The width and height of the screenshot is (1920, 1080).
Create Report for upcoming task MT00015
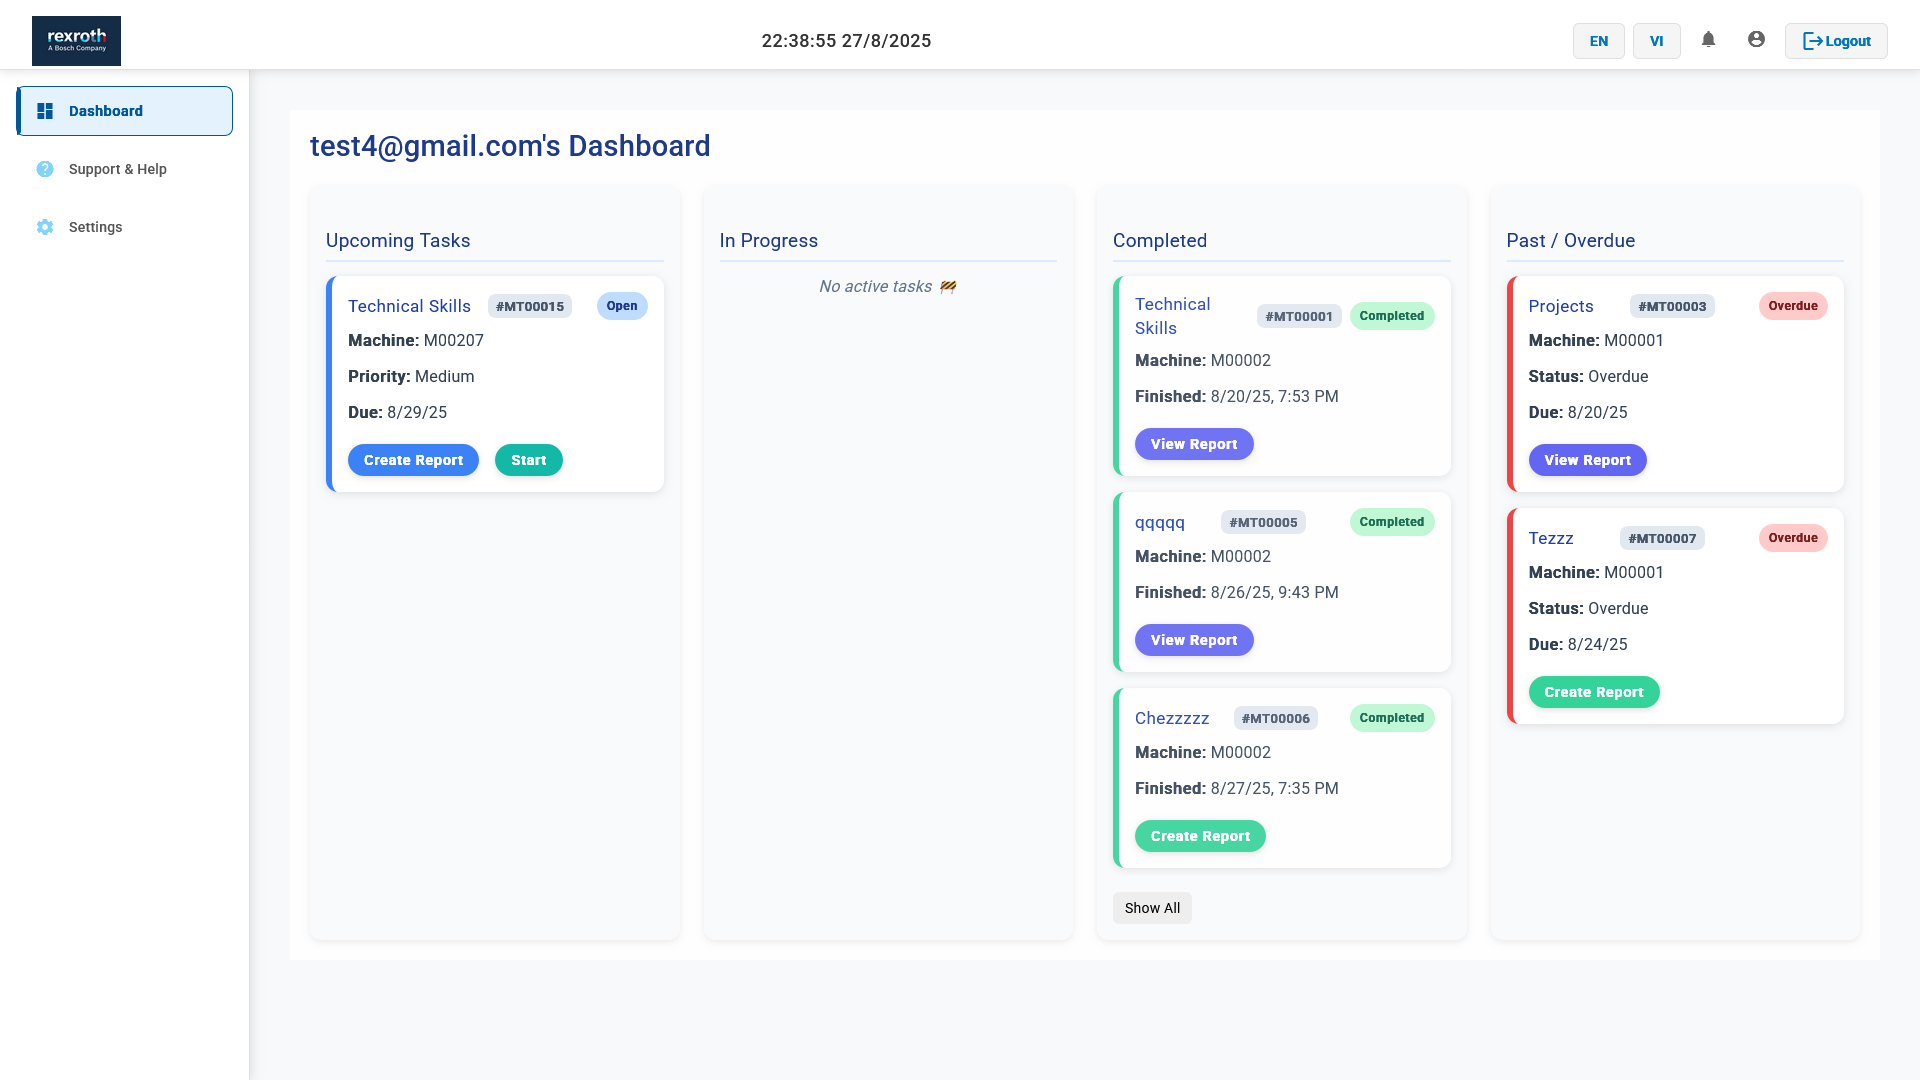(413, 460)
